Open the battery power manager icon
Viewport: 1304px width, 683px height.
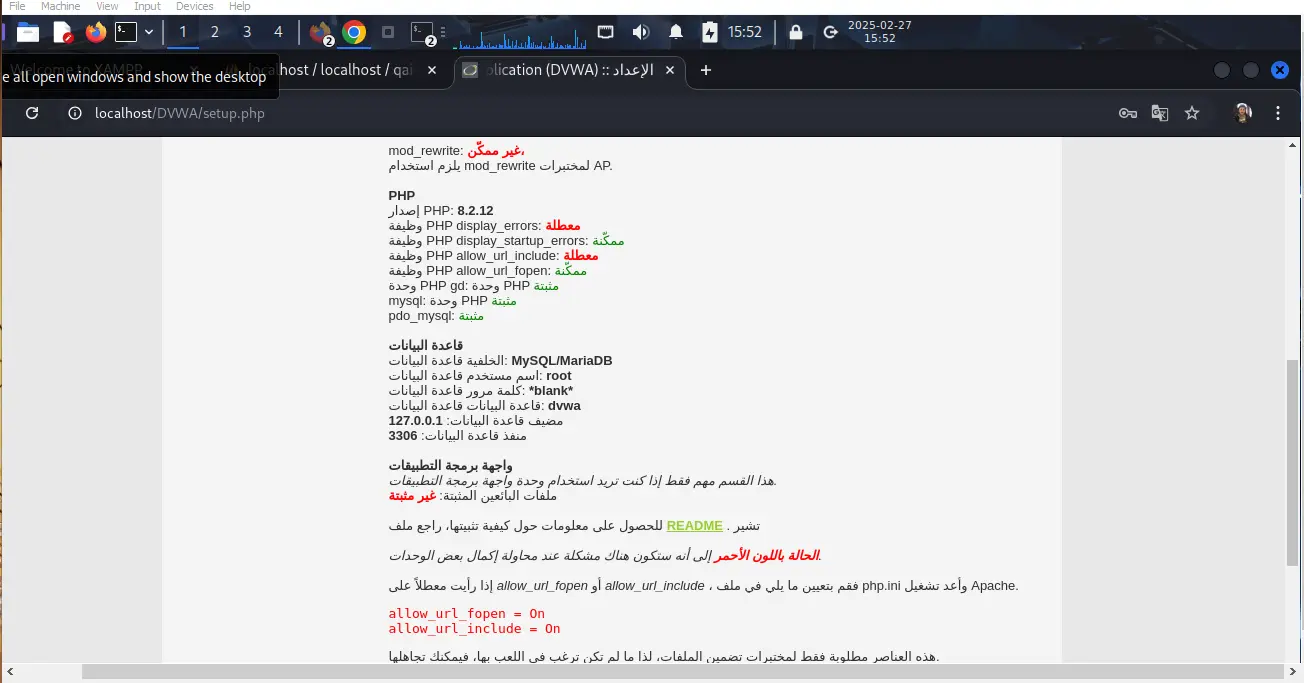tap(710, 32)
